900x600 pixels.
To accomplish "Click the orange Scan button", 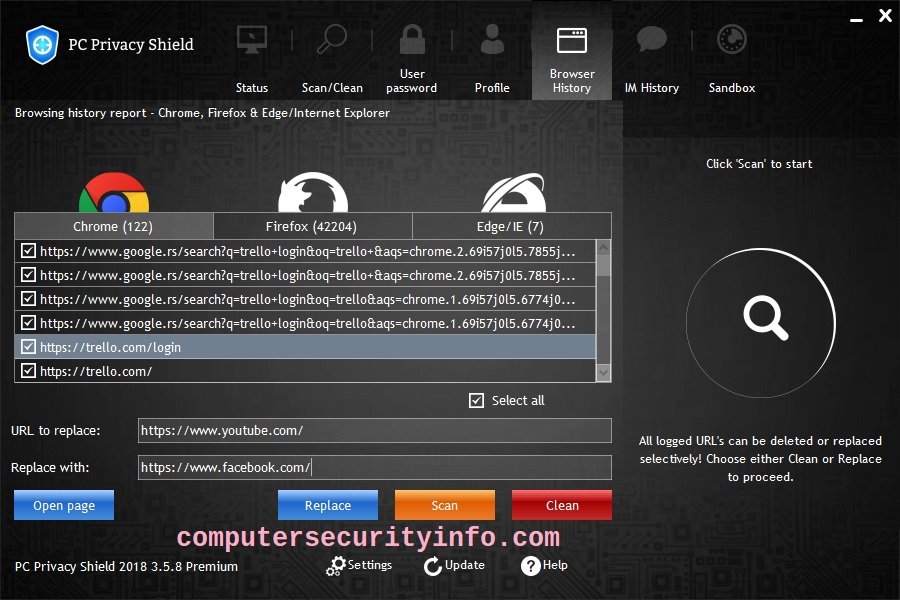I will click(445, 505).
